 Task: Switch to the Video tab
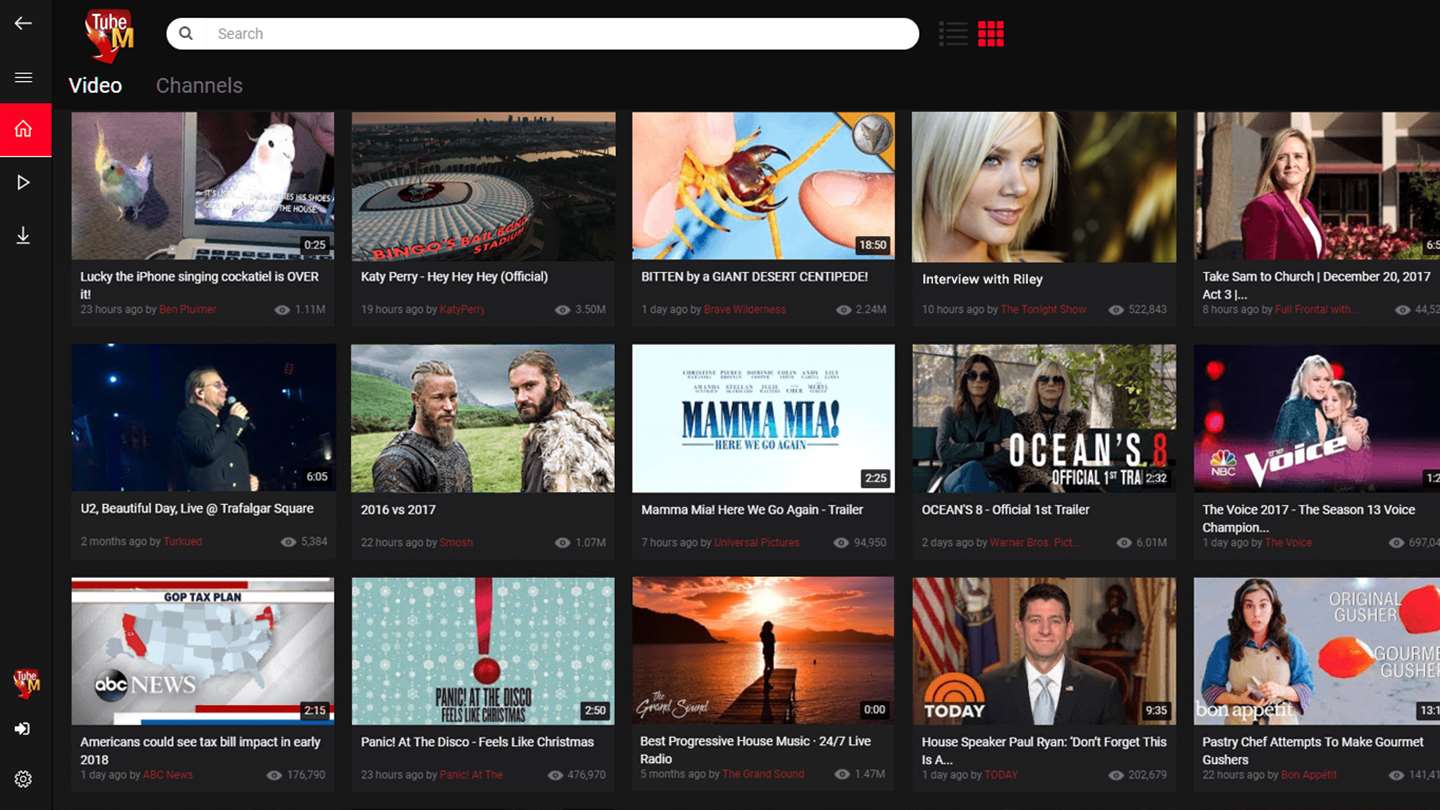pos(95,85)
